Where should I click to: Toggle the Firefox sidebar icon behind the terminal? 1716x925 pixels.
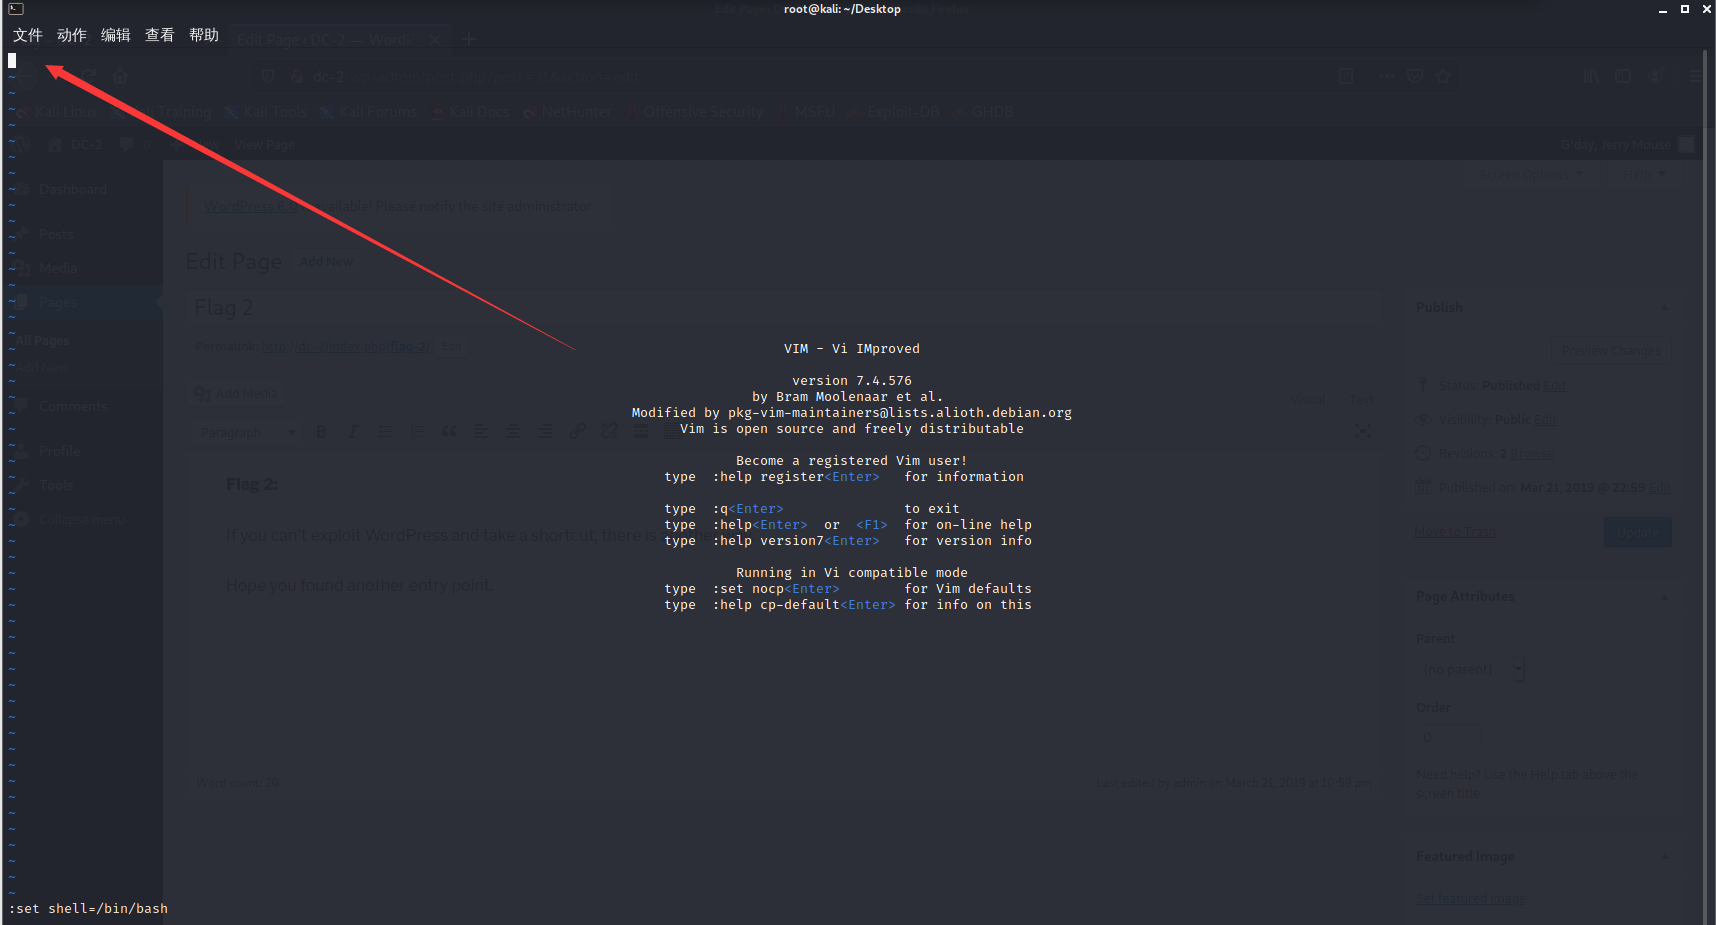(x=1623, y=76)
